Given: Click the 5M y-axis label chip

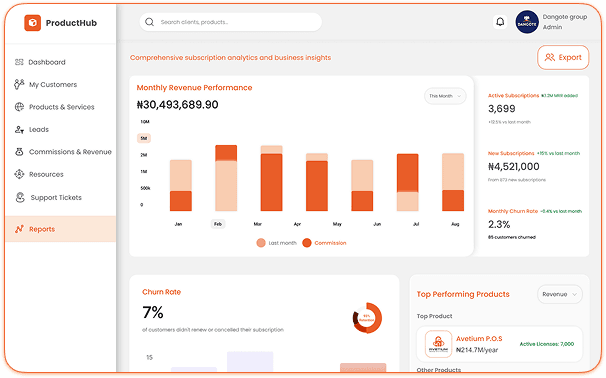Looking at the screenshot, I should pos(144,138).
